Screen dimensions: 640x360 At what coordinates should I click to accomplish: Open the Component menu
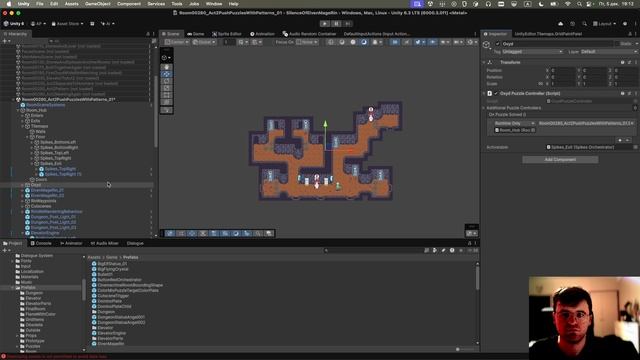(x=129, y=4)
